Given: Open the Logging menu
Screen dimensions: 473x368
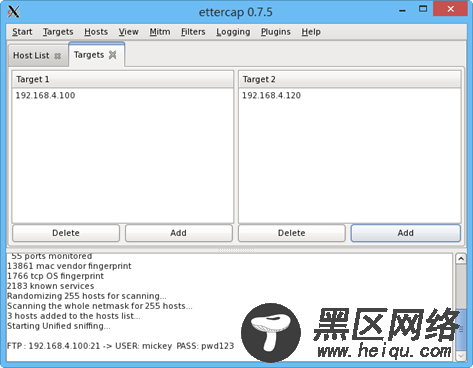Looking at the screenshot, I should 233,32.
